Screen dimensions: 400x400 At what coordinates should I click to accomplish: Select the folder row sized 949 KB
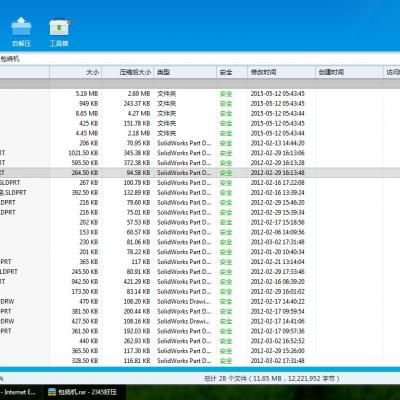point(200,104)
